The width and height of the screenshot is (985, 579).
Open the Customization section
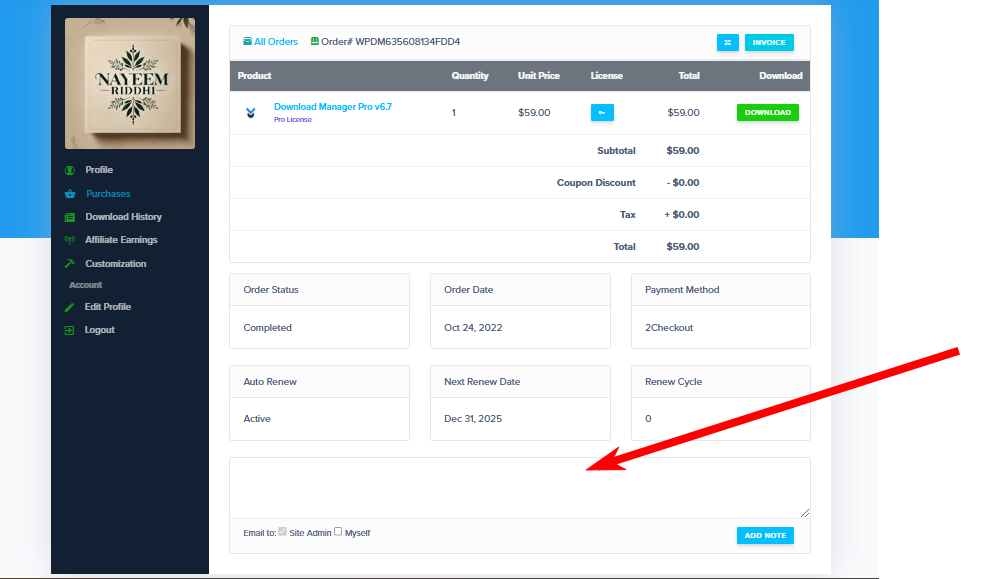point(116,264)
